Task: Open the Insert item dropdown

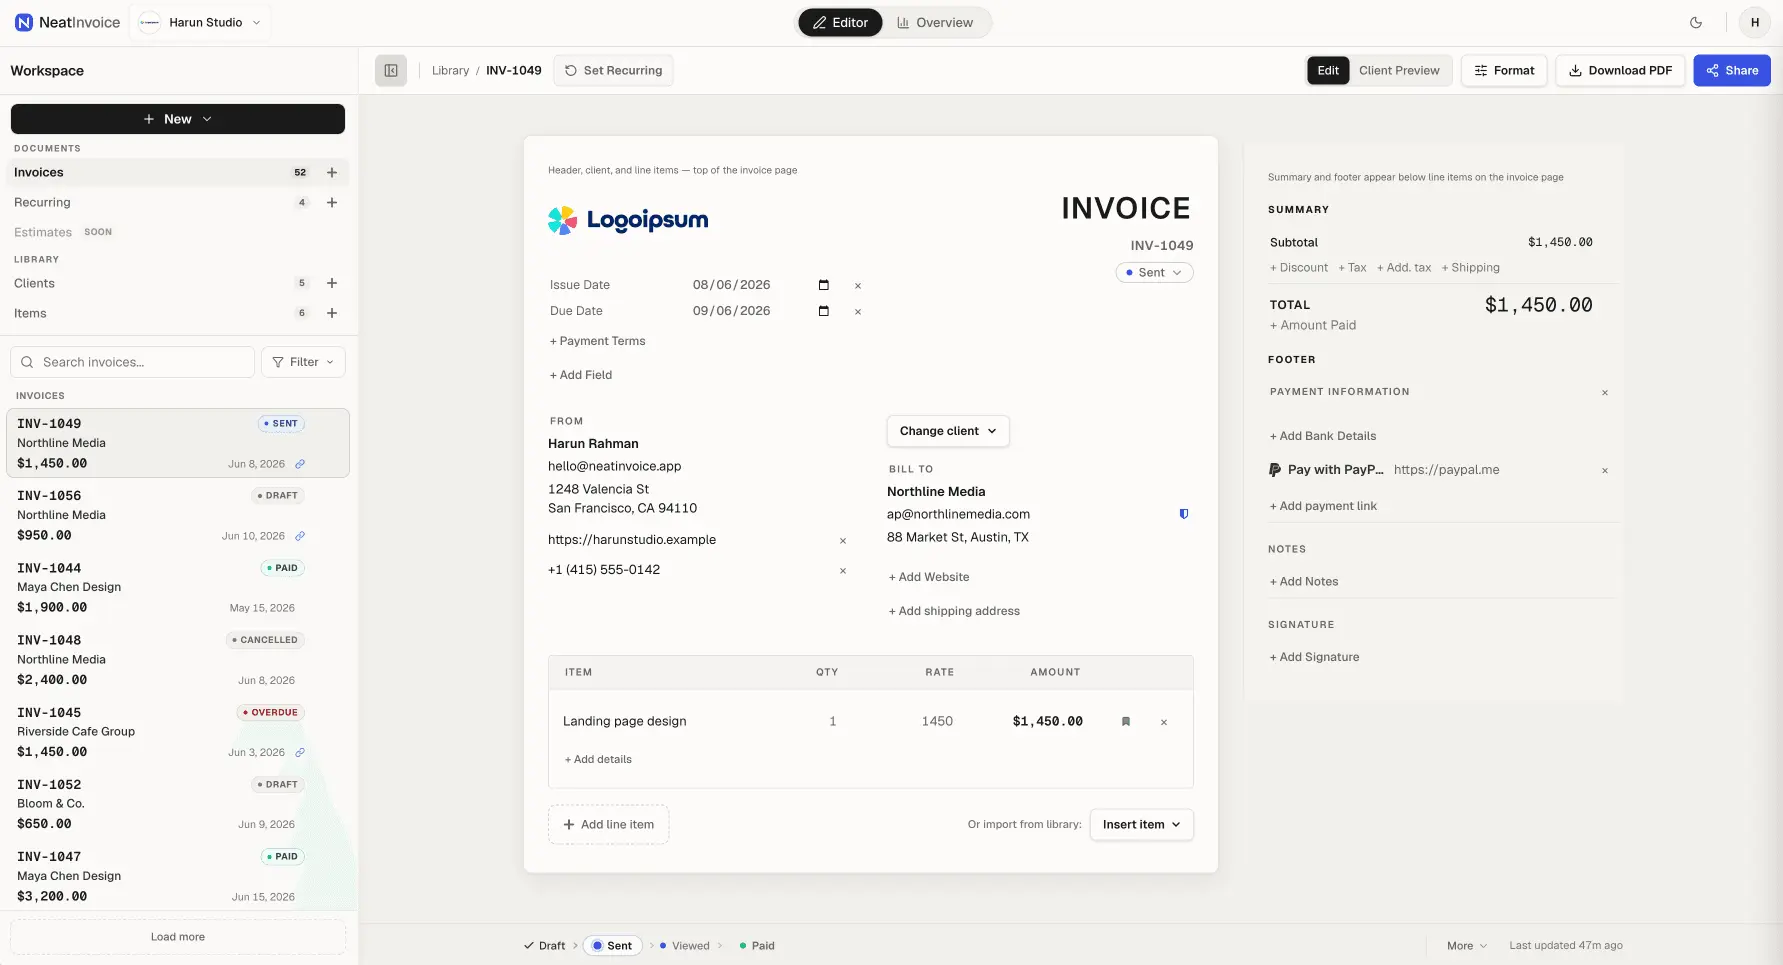Action: (1141, 824)
